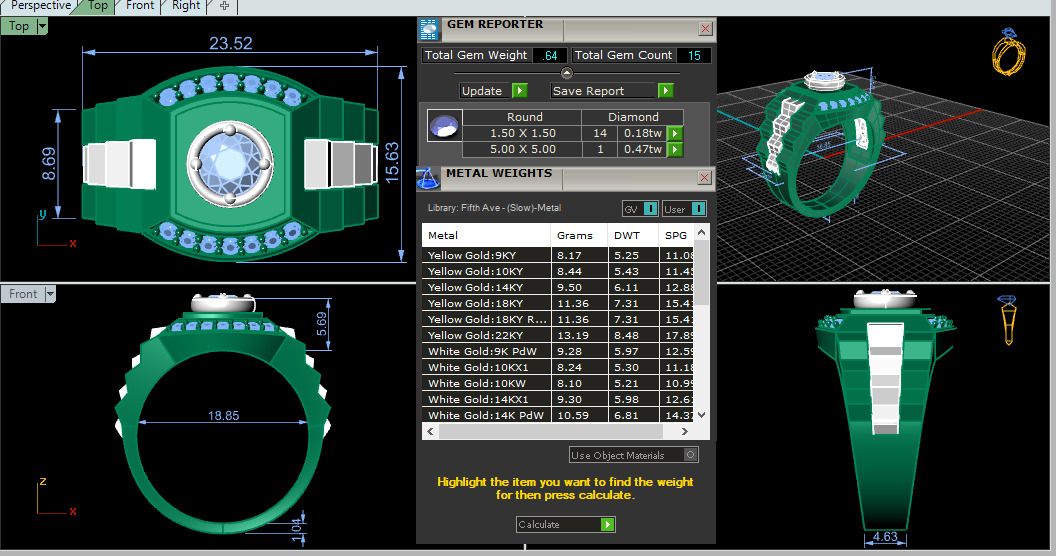
Task: Select the White Gold:10KW row
Action: point(558,384)
